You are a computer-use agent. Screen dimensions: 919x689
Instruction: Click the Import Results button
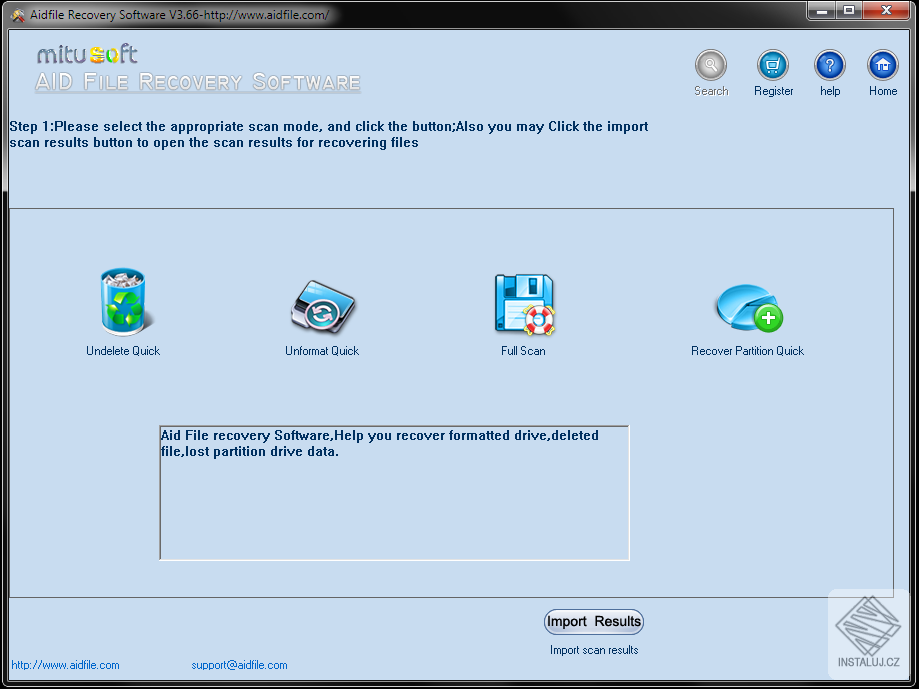[593, 621]
